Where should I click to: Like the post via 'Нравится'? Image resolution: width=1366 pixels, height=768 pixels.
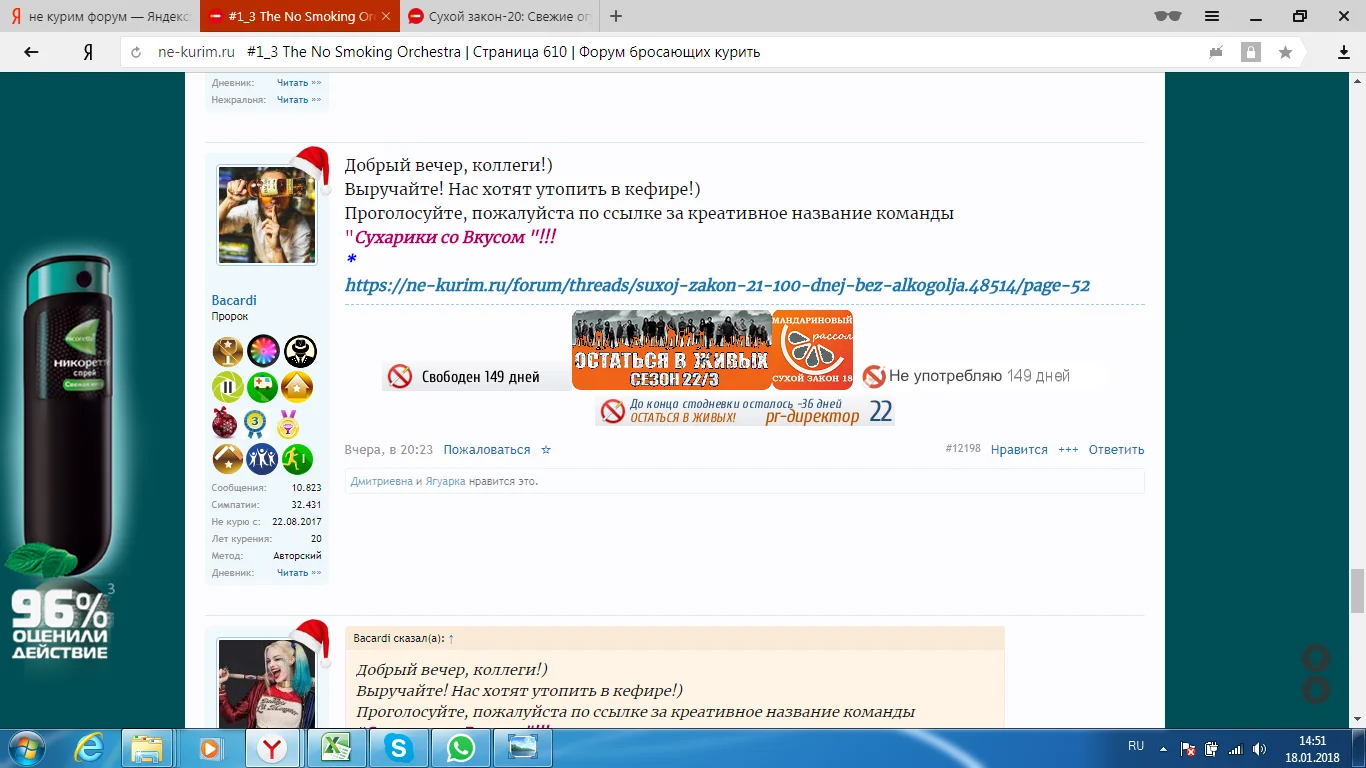click(1019, 450)
